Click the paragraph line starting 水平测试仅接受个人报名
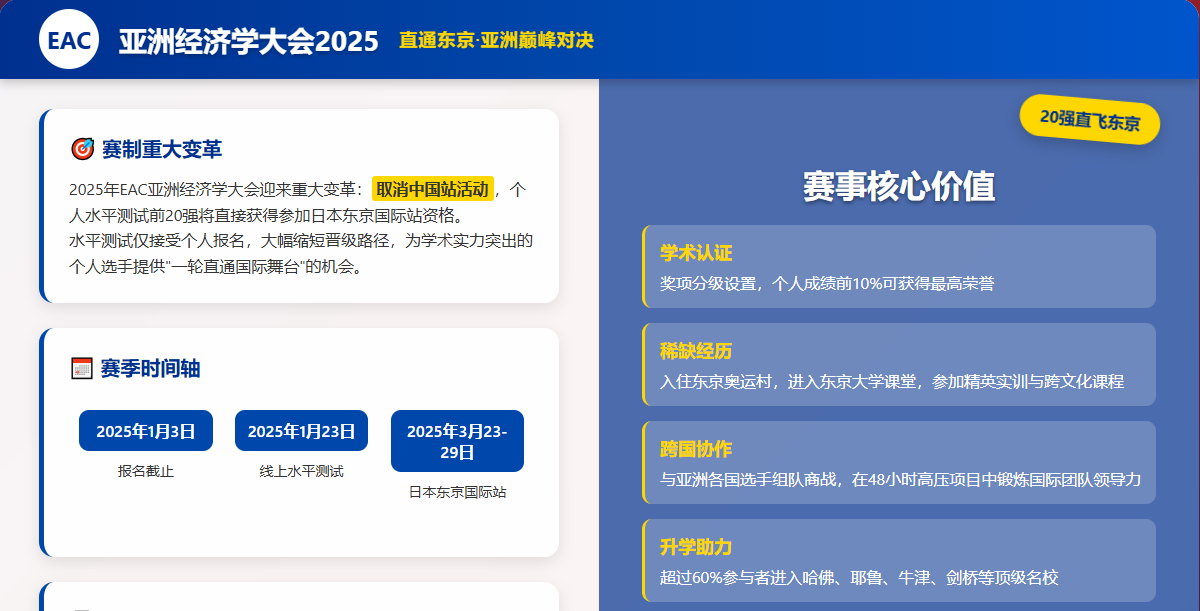The height and width of the screenshot is (611, 1200). 301,241
